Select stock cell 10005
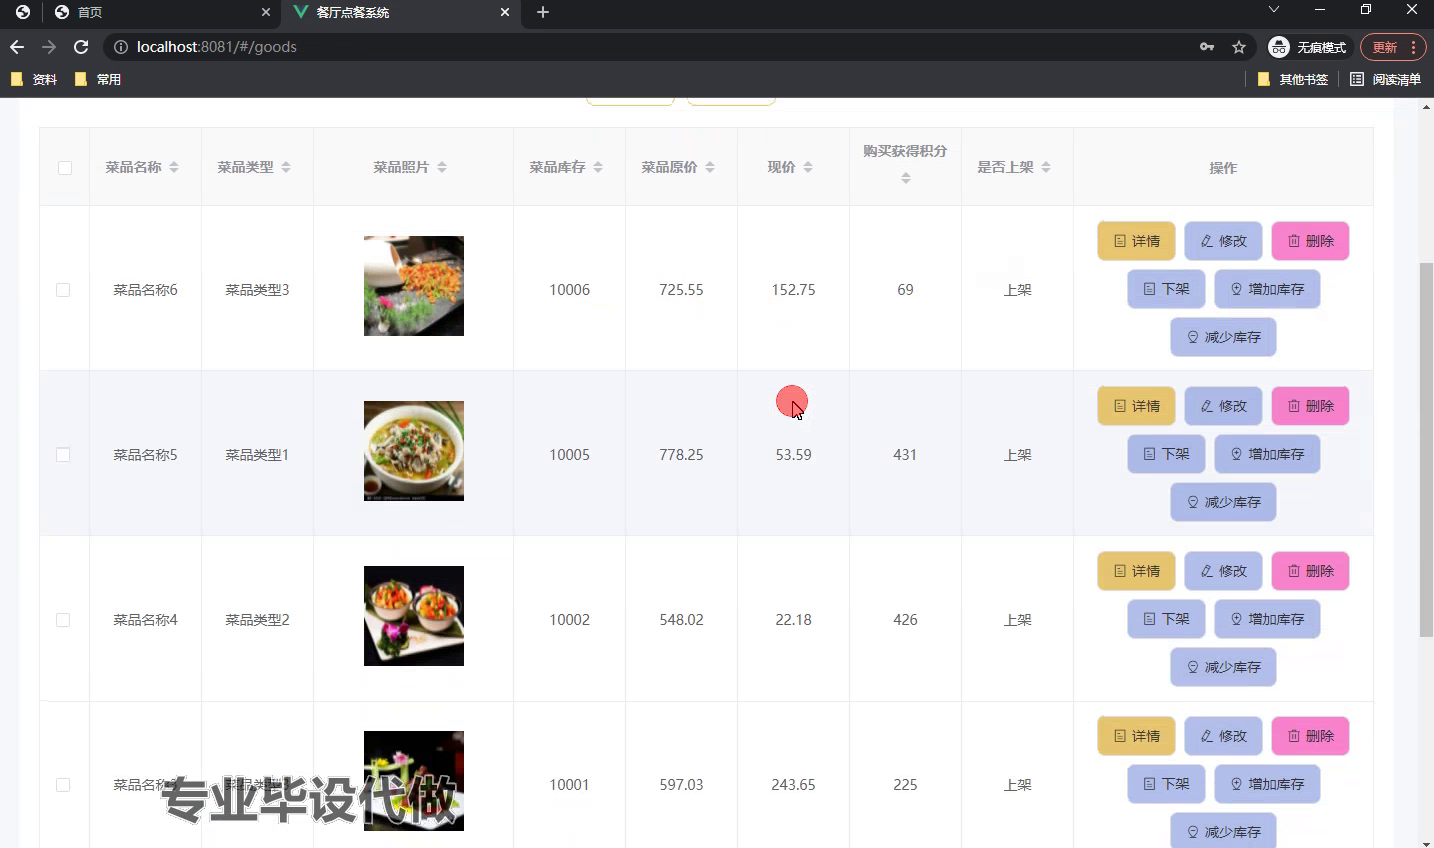This screenshot has height=848, width=1434. (x=569, y=455)
